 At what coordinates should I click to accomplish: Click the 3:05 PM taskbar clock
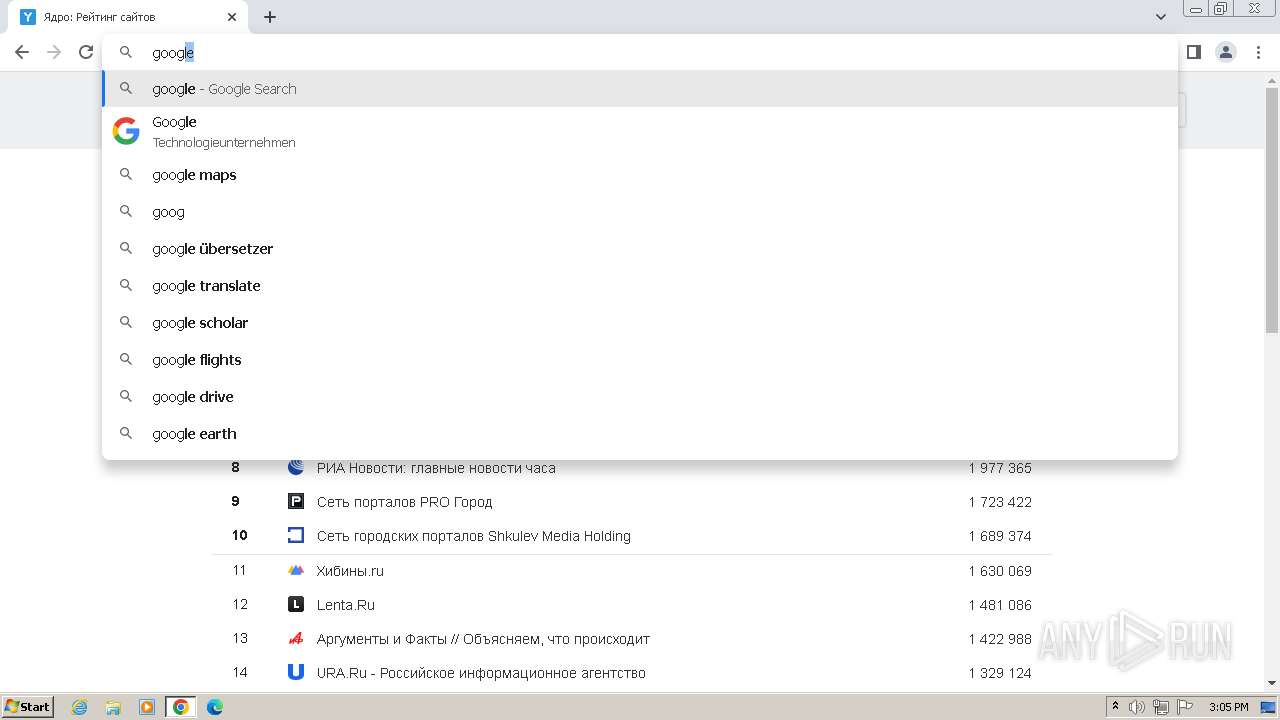pos(1228,707)
